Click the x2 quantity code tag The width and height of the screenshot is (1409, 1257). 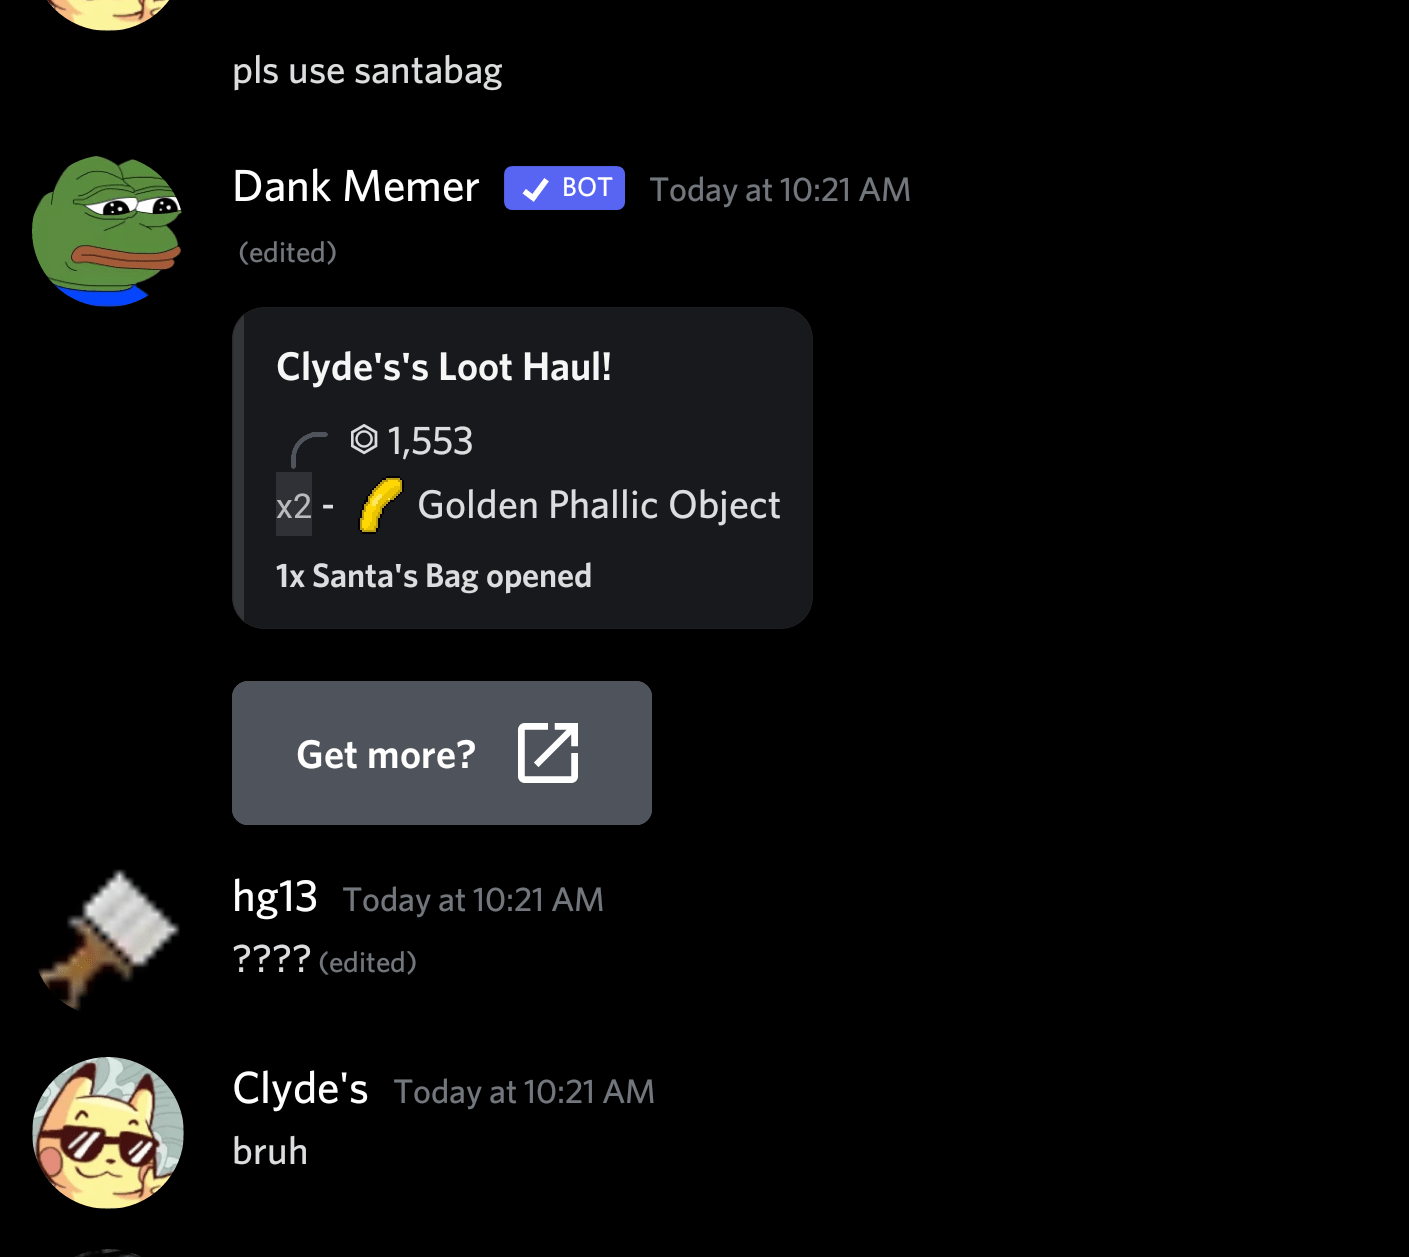click(x=294, y=505)
